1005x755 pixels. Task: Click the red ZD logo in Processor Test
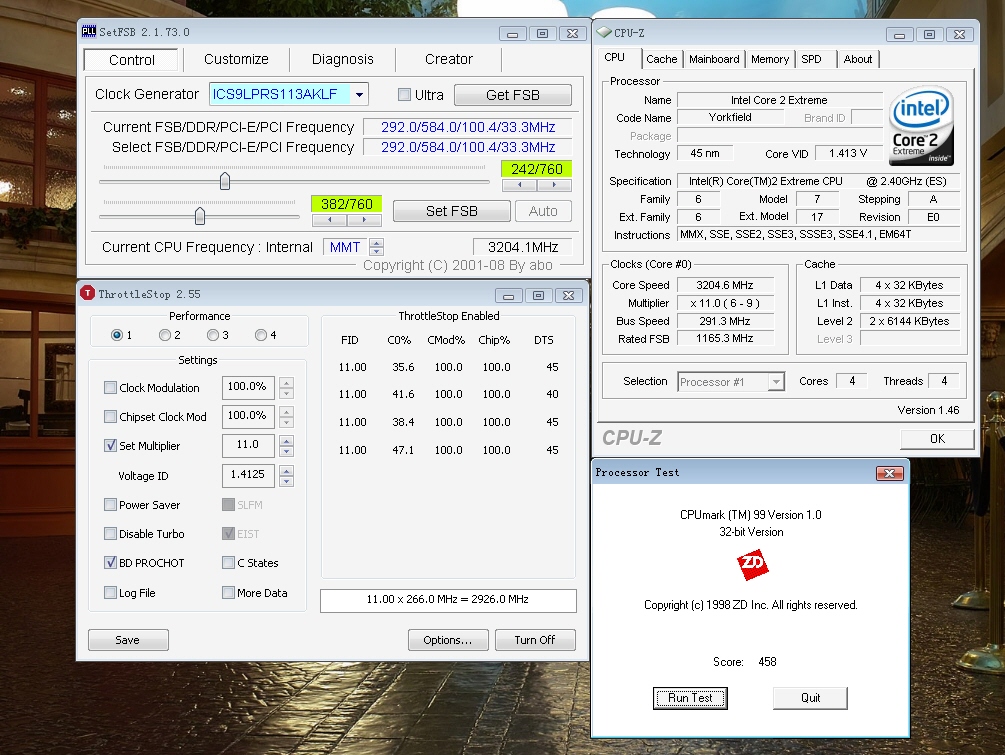pos(752,565)
